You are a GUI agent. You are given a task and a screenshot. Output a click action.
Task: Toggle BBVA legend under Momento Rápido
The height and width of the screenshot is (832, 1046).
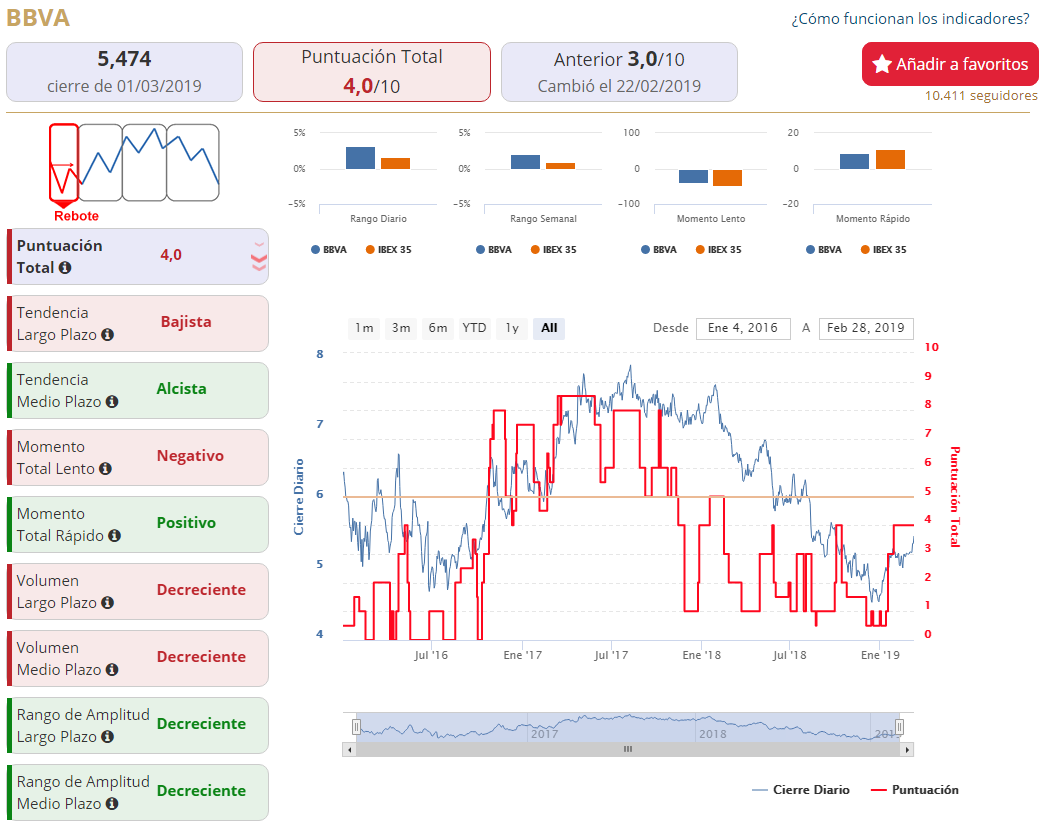coord(823,250)
